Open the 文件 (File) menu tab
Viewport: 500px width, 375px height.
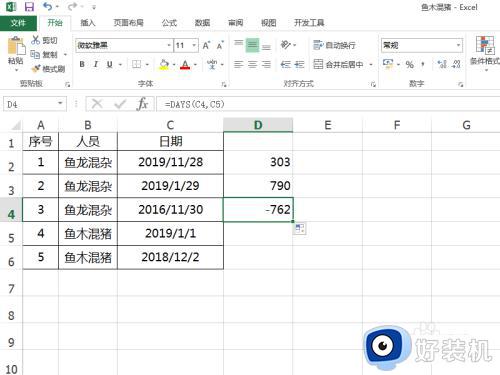pyautogui.click(x=18, y=23)
